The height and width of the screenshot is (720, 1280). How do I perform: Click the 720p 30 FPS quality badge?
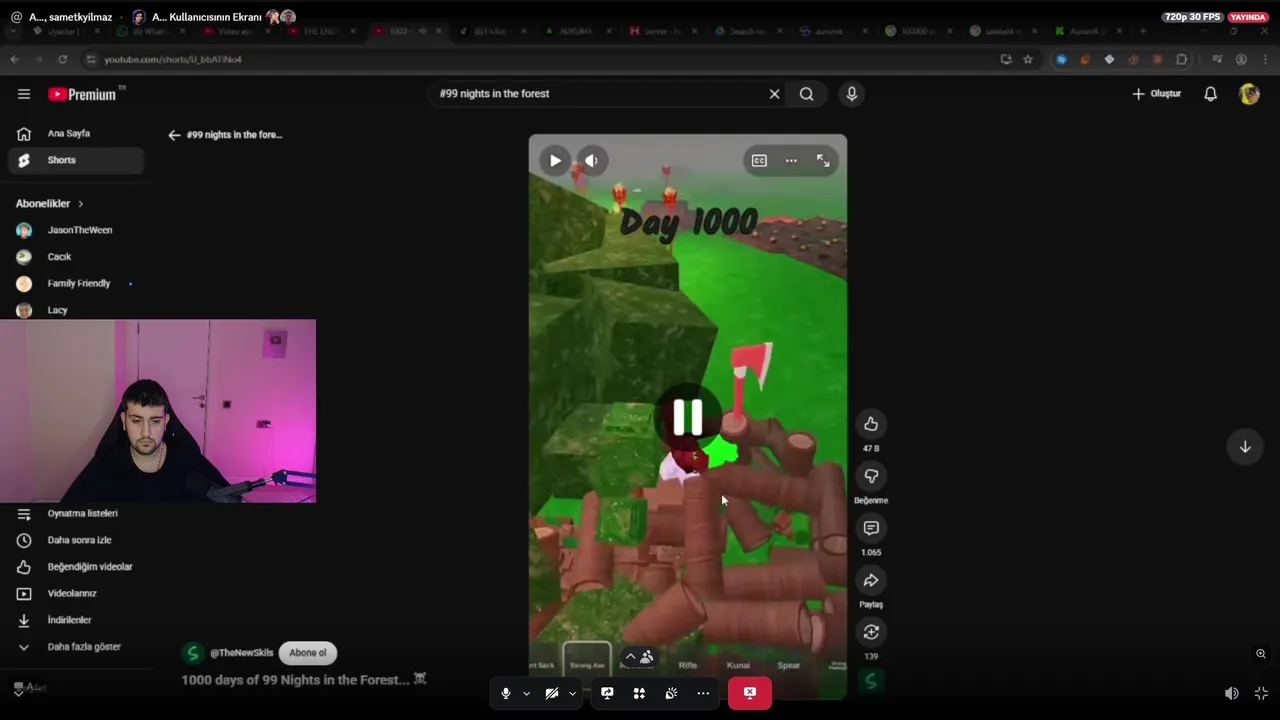[1192, 17]
